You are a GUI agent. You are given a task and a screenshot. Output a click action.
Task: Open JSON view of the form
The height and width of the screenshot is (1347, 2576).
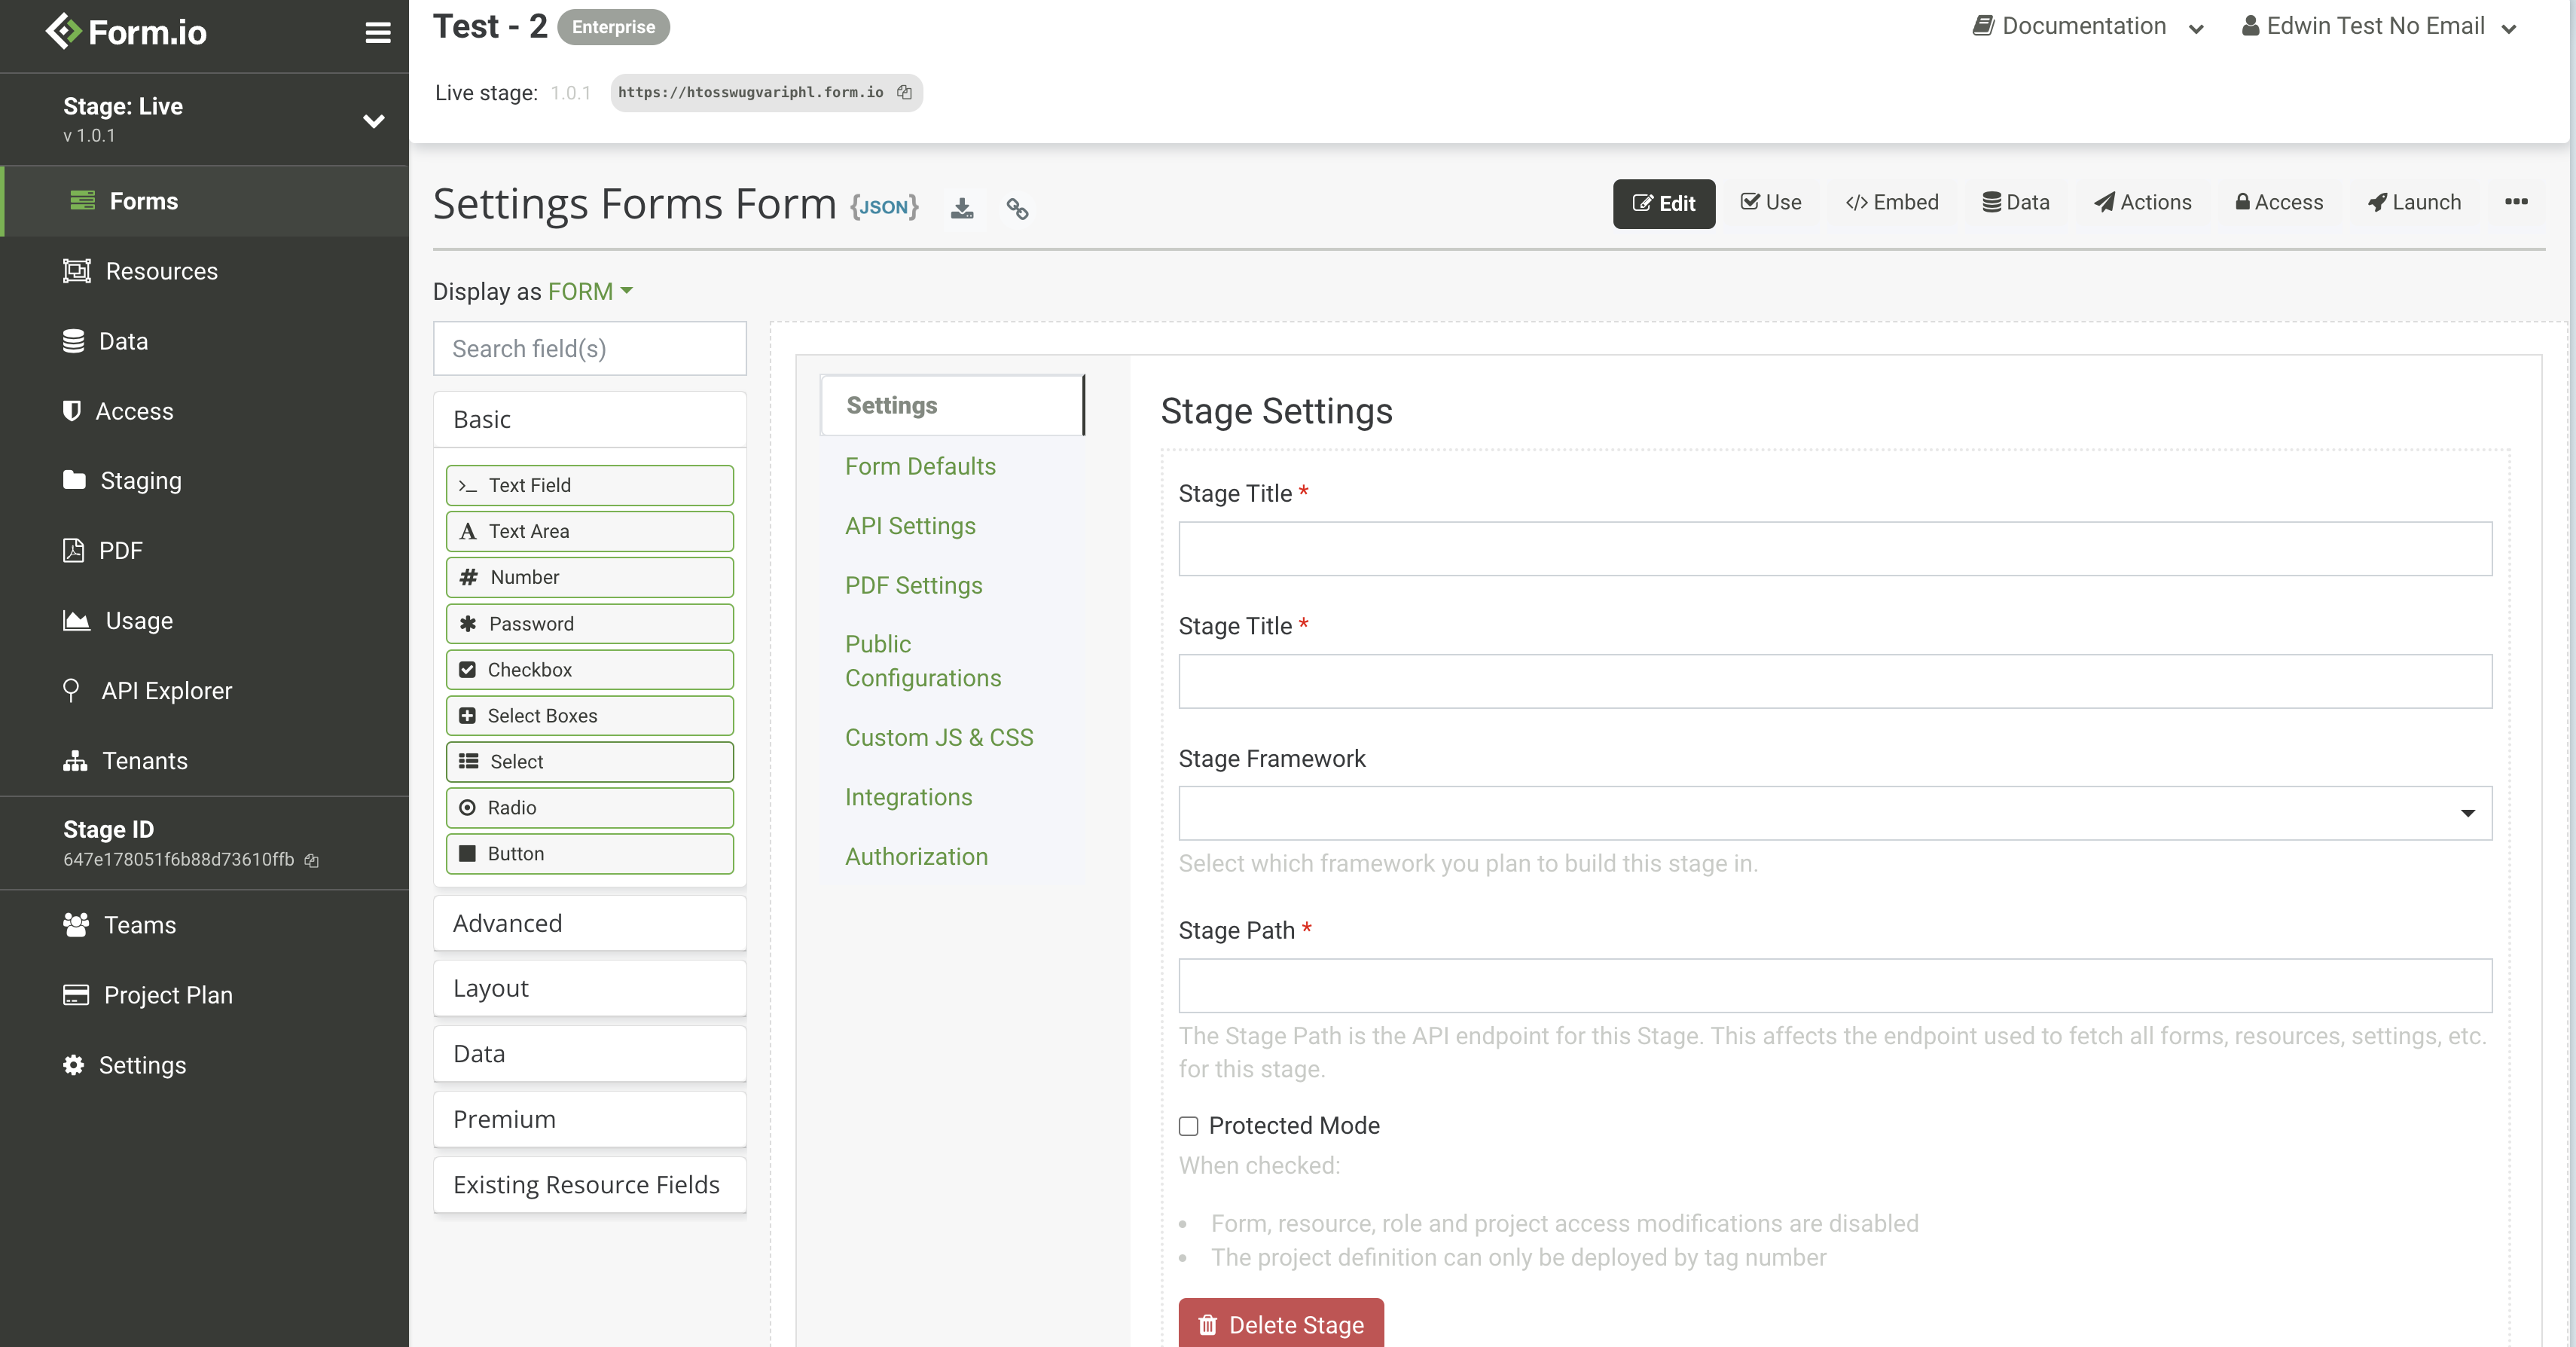[884, 207]
